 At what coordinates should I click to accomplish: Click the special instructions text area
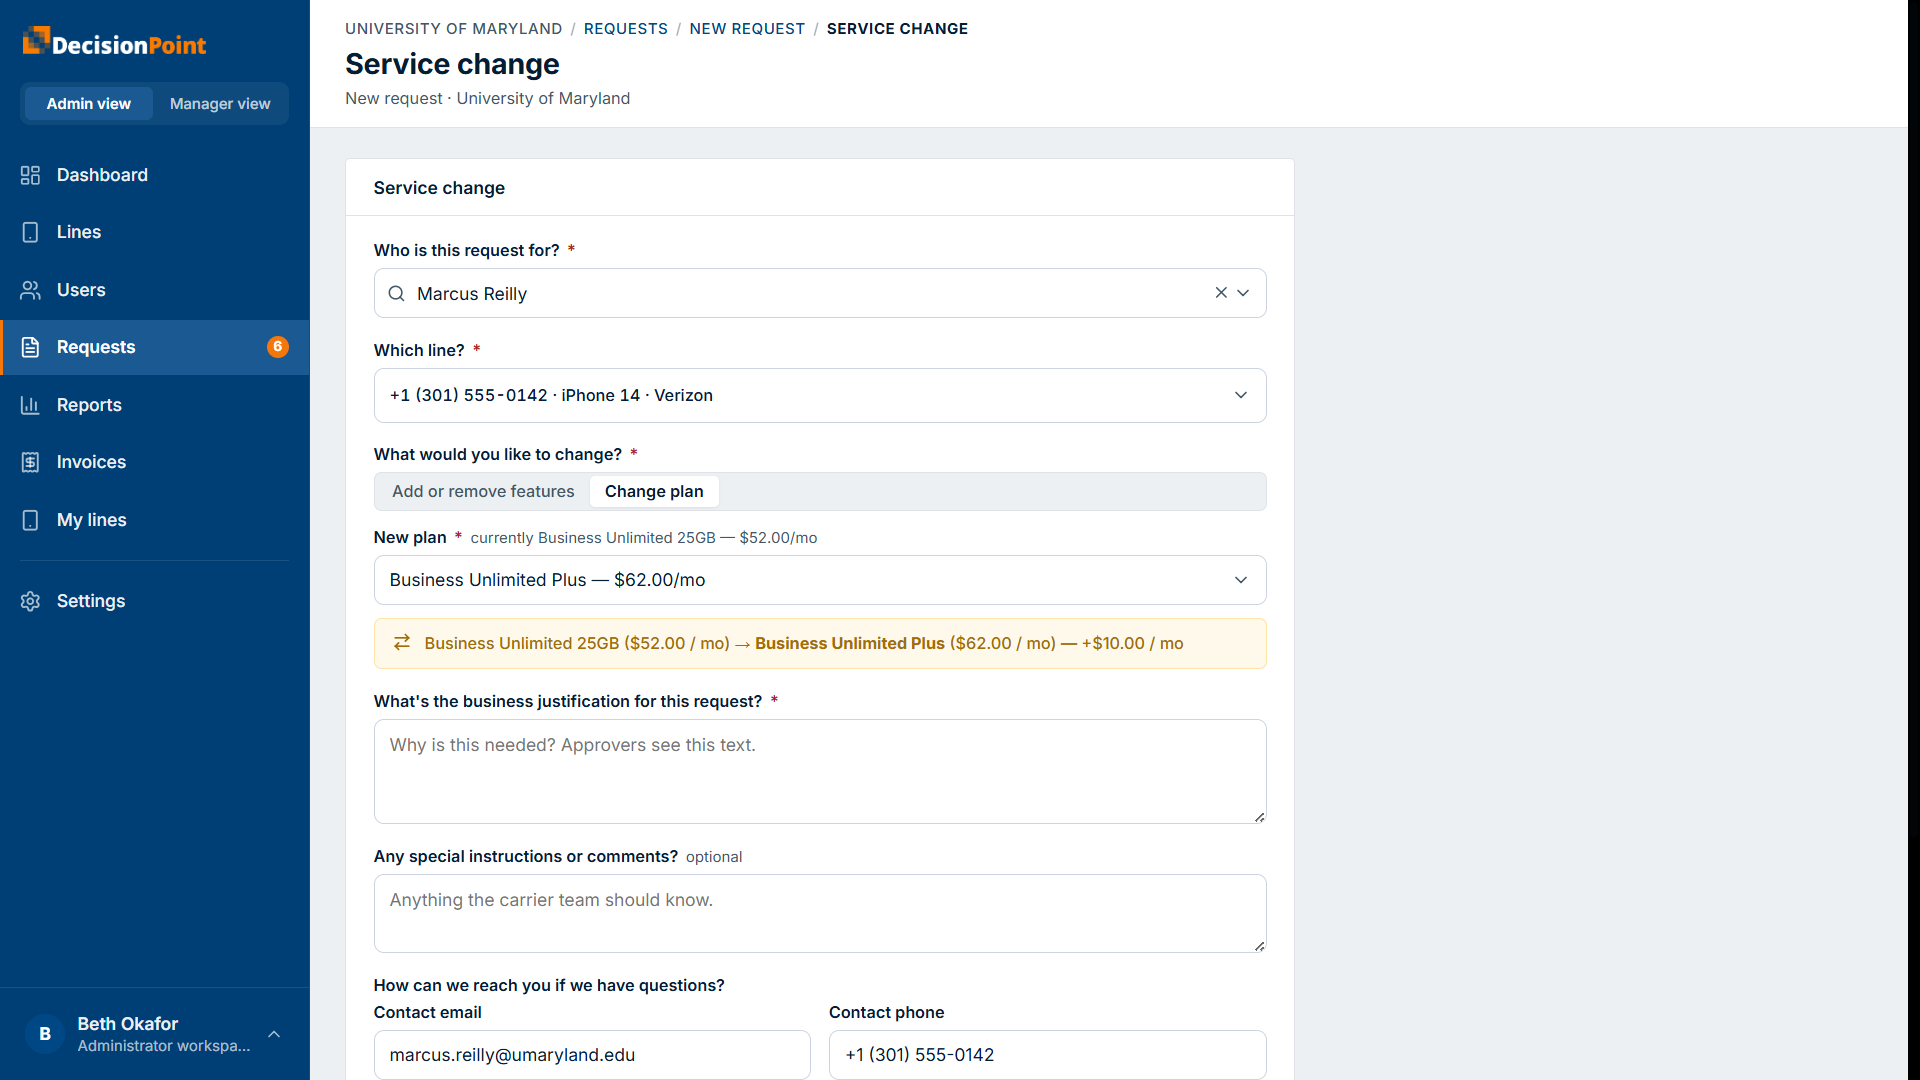(820, 914)
